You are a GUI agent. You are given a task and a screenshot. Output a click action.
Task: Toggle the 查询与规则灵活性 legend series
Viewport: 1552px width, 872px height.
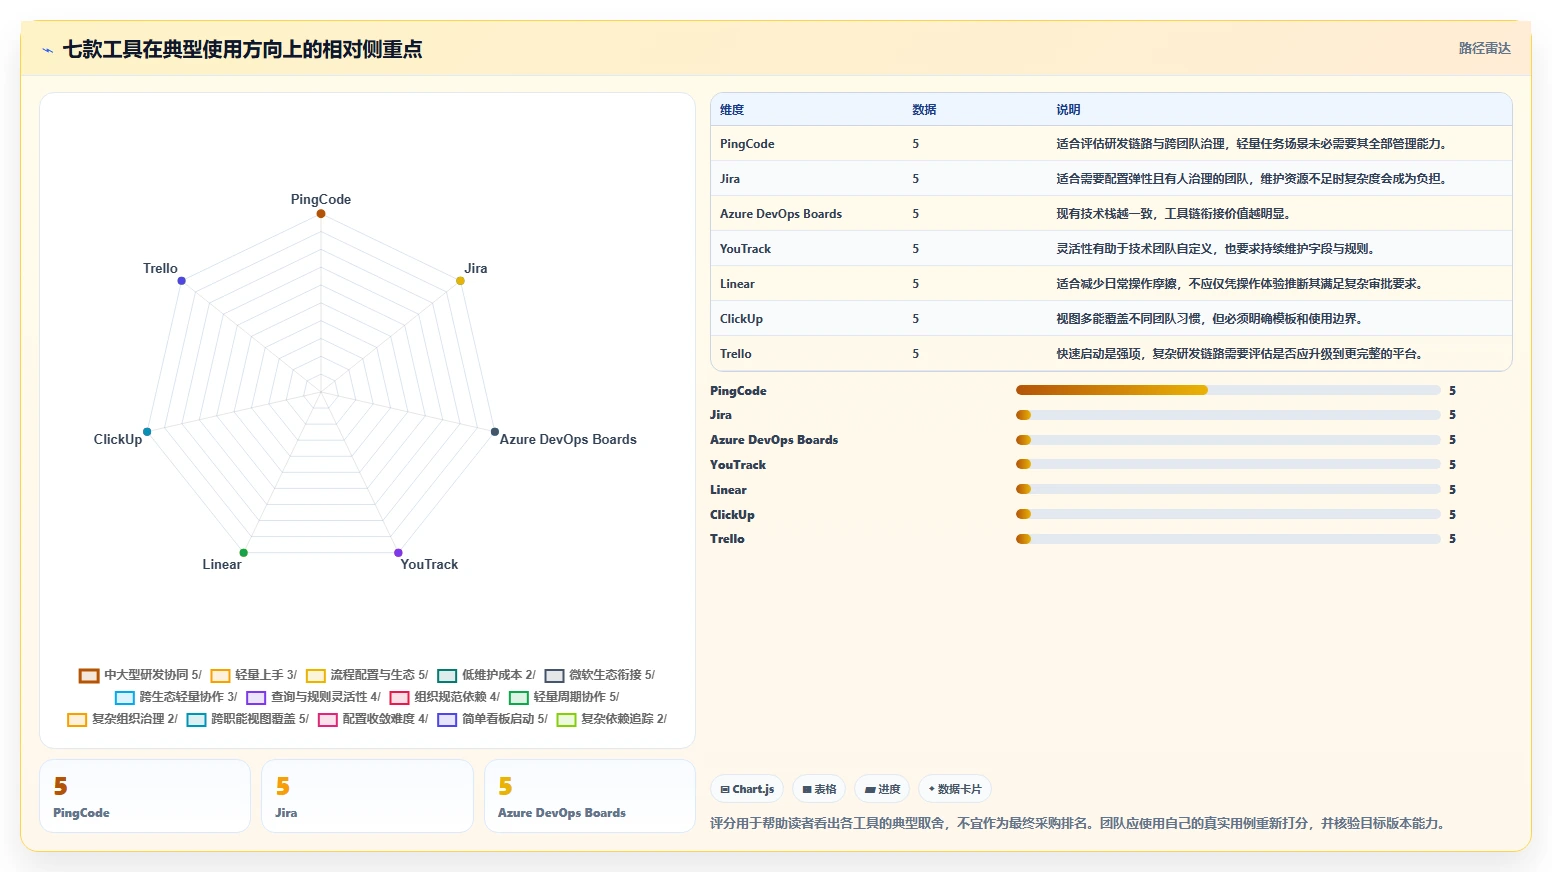coord(313,697)
